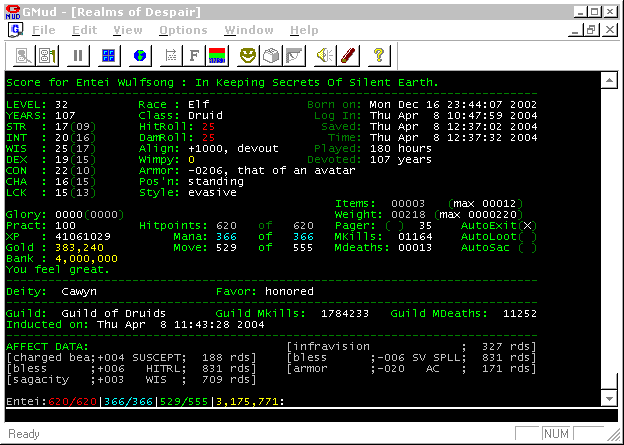Open font settings with F icon

tap(194, 55)
